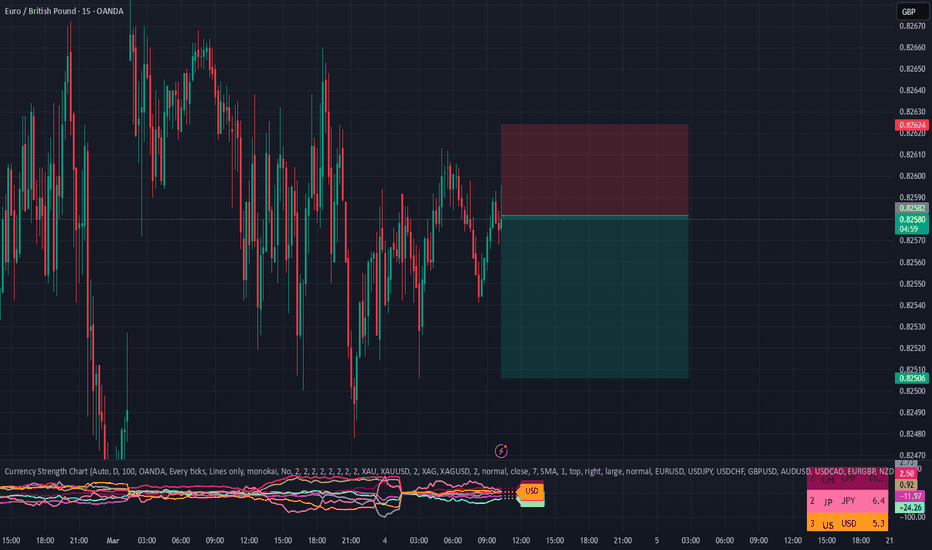932x550 pixels.
Task: Click the 0.82470 price scale label
Action: pyautogui.click(x=912, y=455)
